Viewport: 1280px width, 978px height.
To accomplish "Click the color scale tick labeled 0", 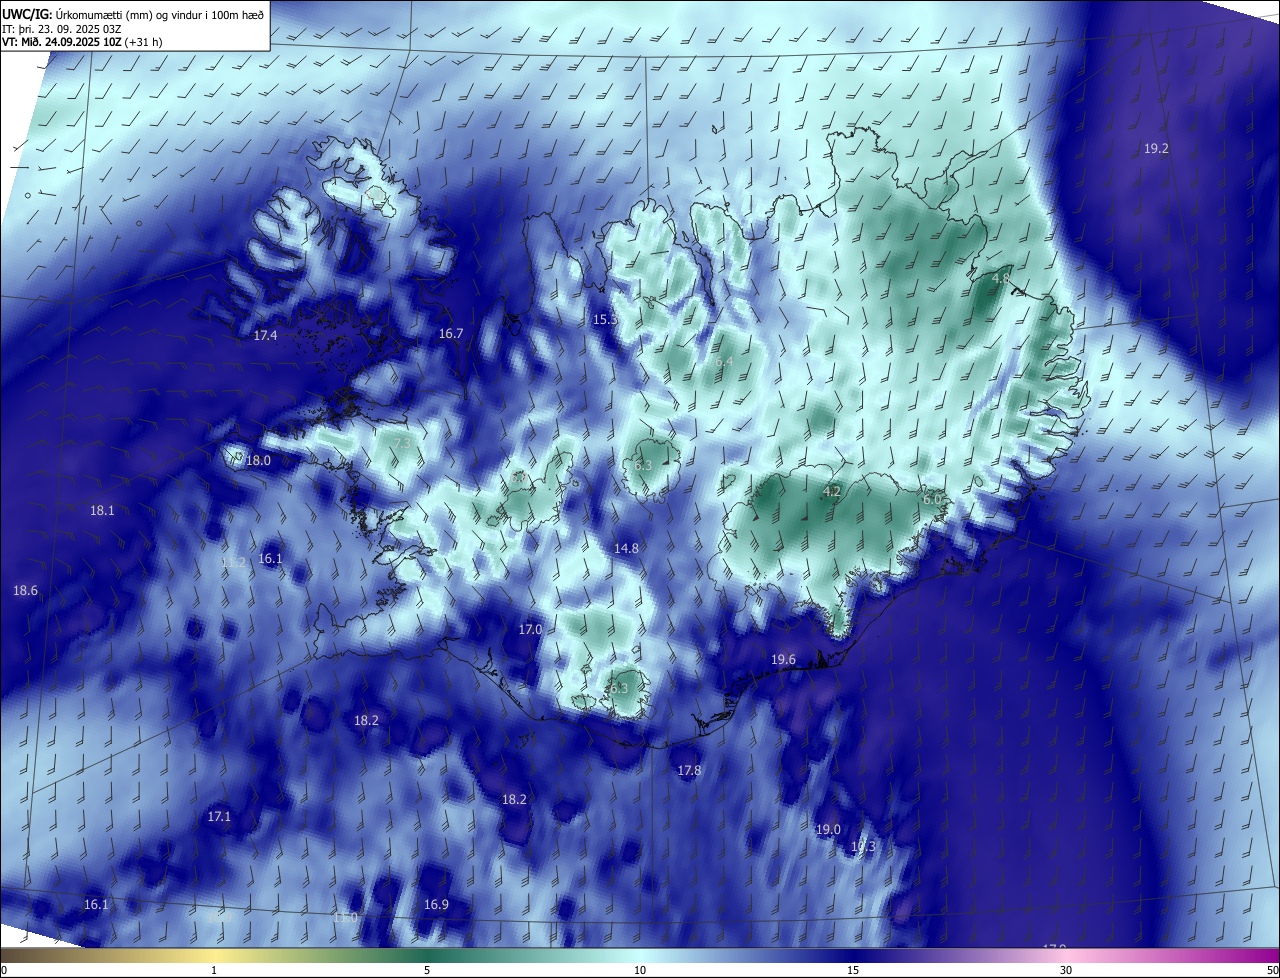I will pyautogui.click(x=4, y=970).
